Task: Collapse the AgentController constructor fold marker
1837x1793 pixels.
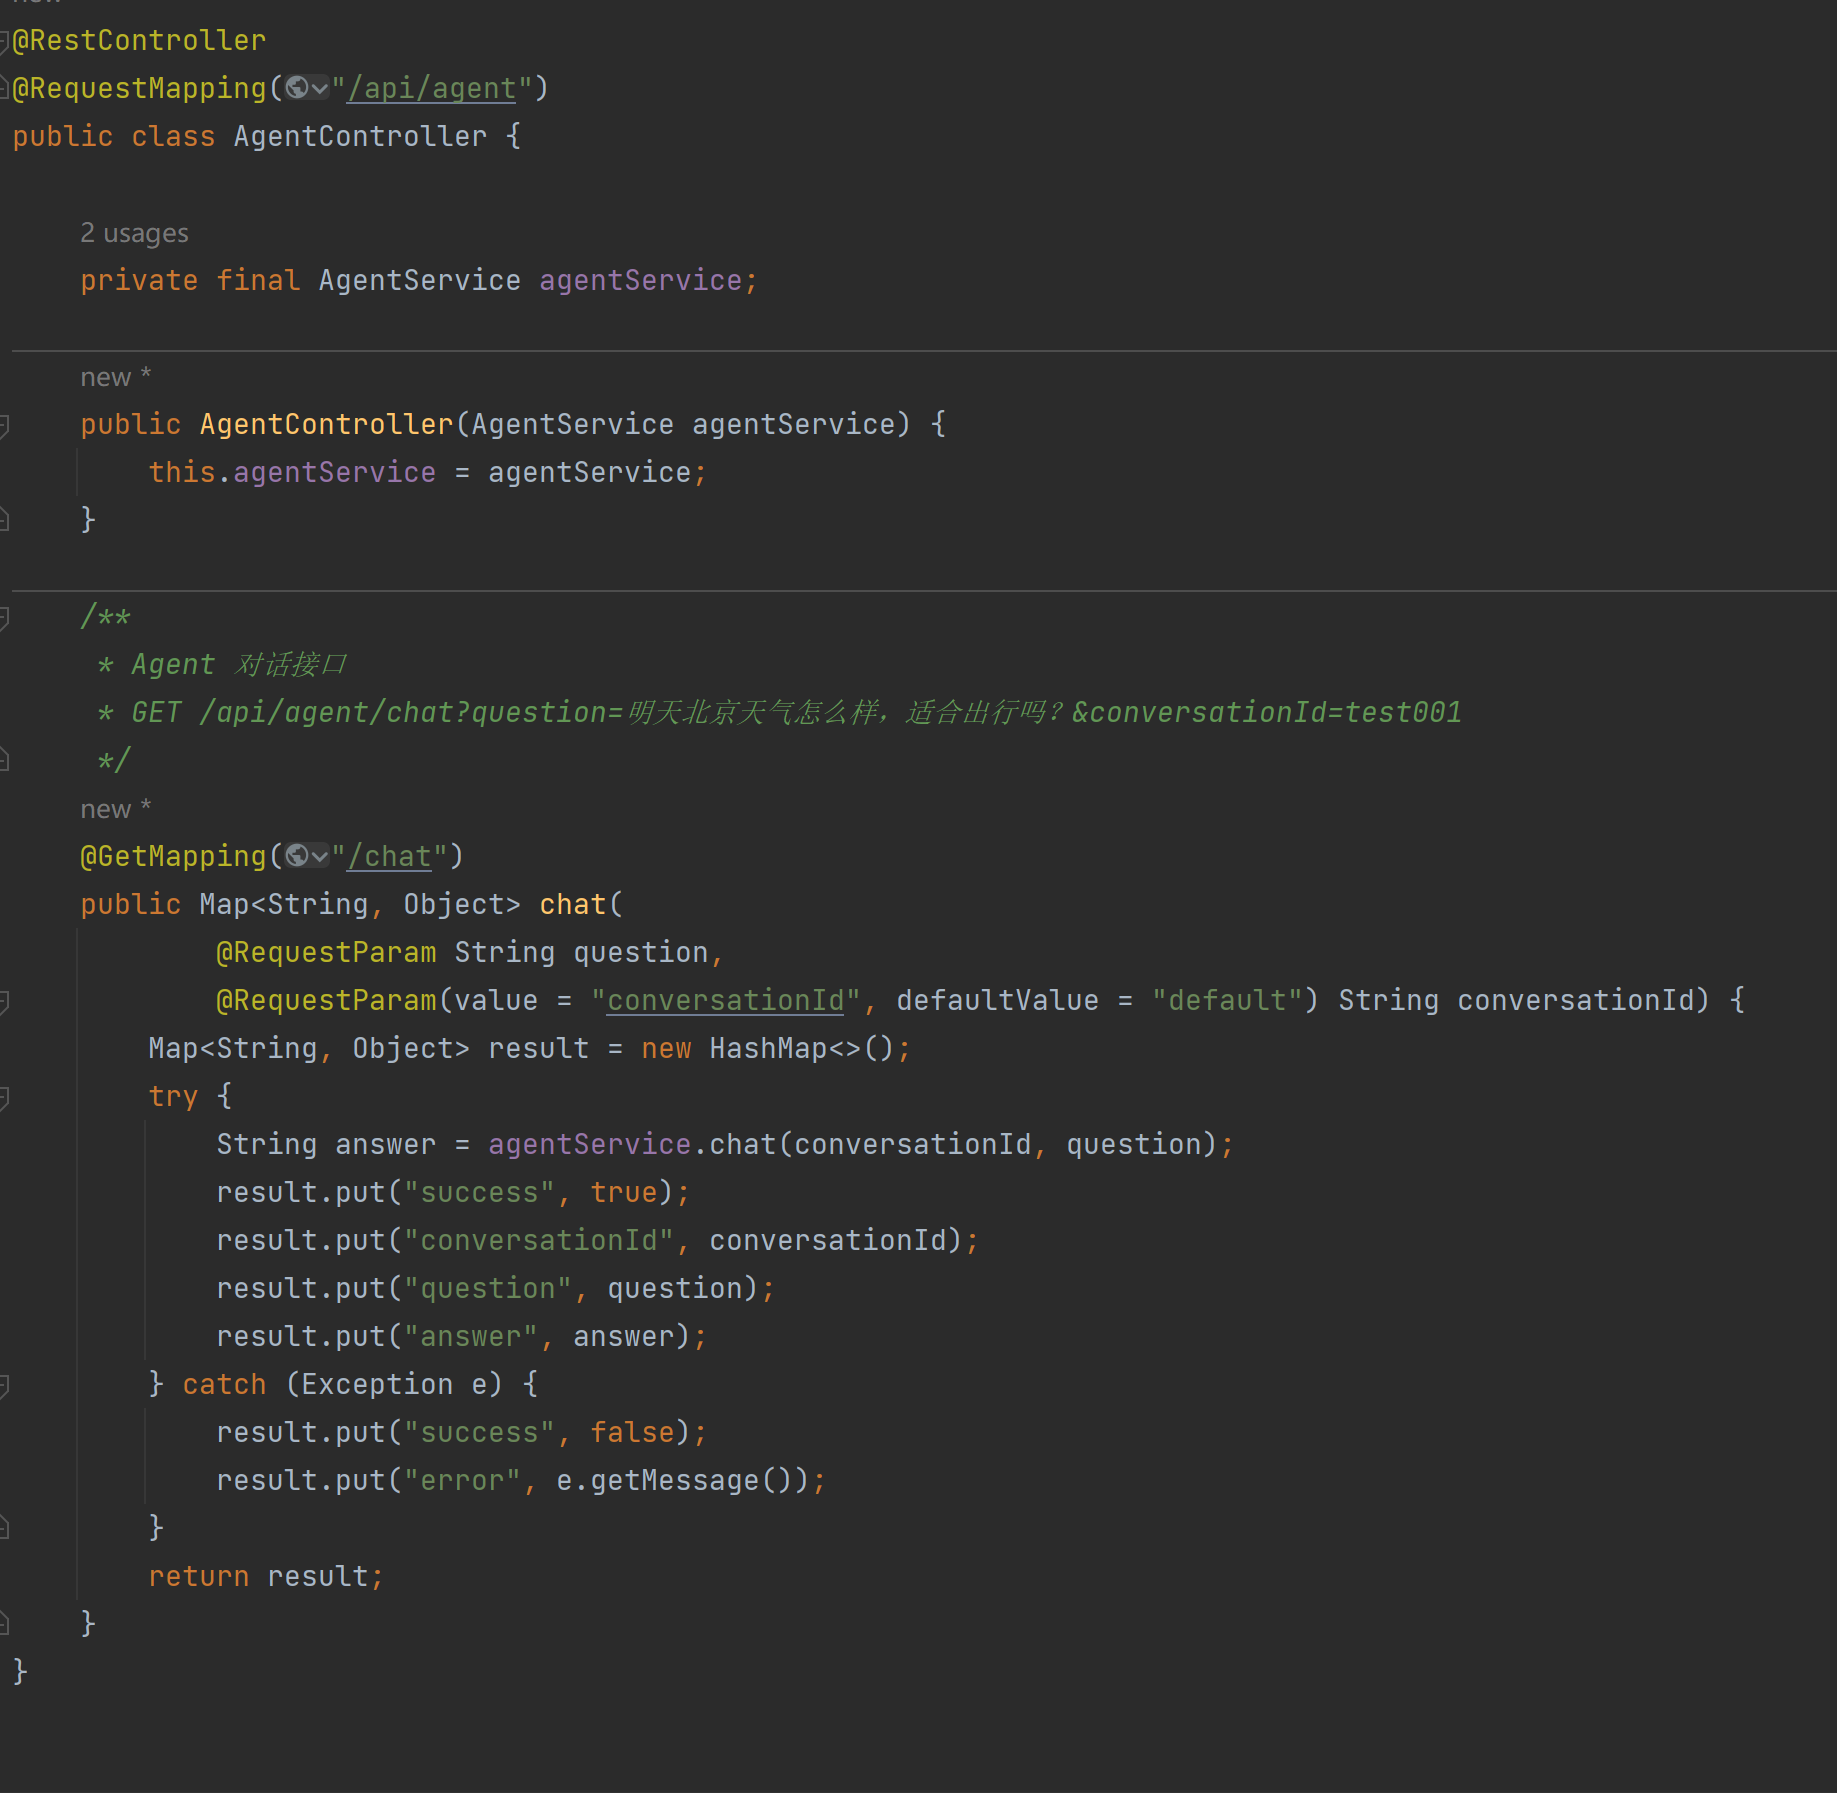Action: click(x=4, y=425)
